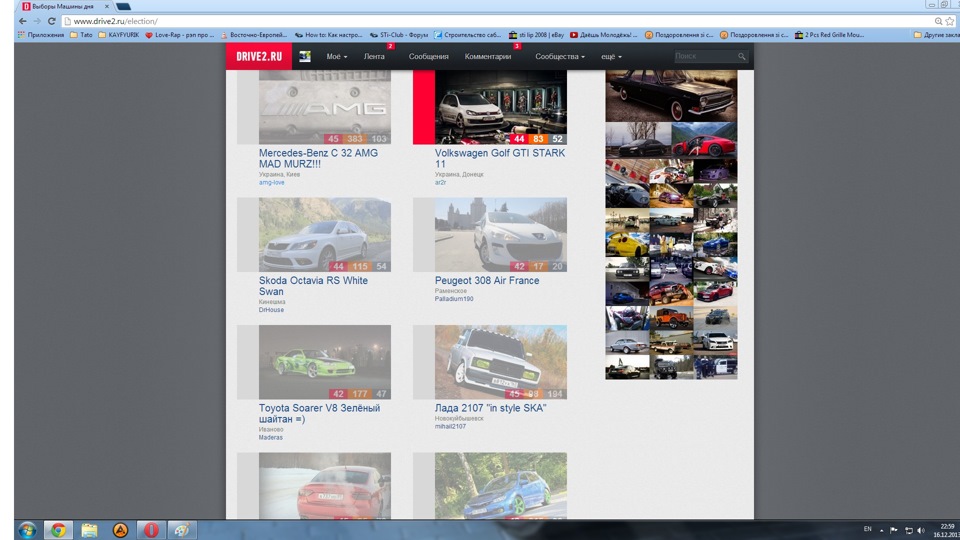Open user Maderas profile
Image resolution: width=960 pixels, height=540 pixels.
[x=271, y=437]
